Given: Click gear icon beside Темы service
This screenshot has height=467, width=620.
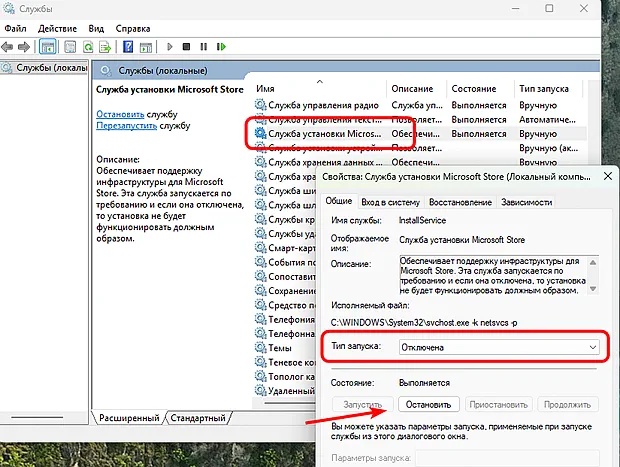Looking at the screenshot, I should point(260,348).
